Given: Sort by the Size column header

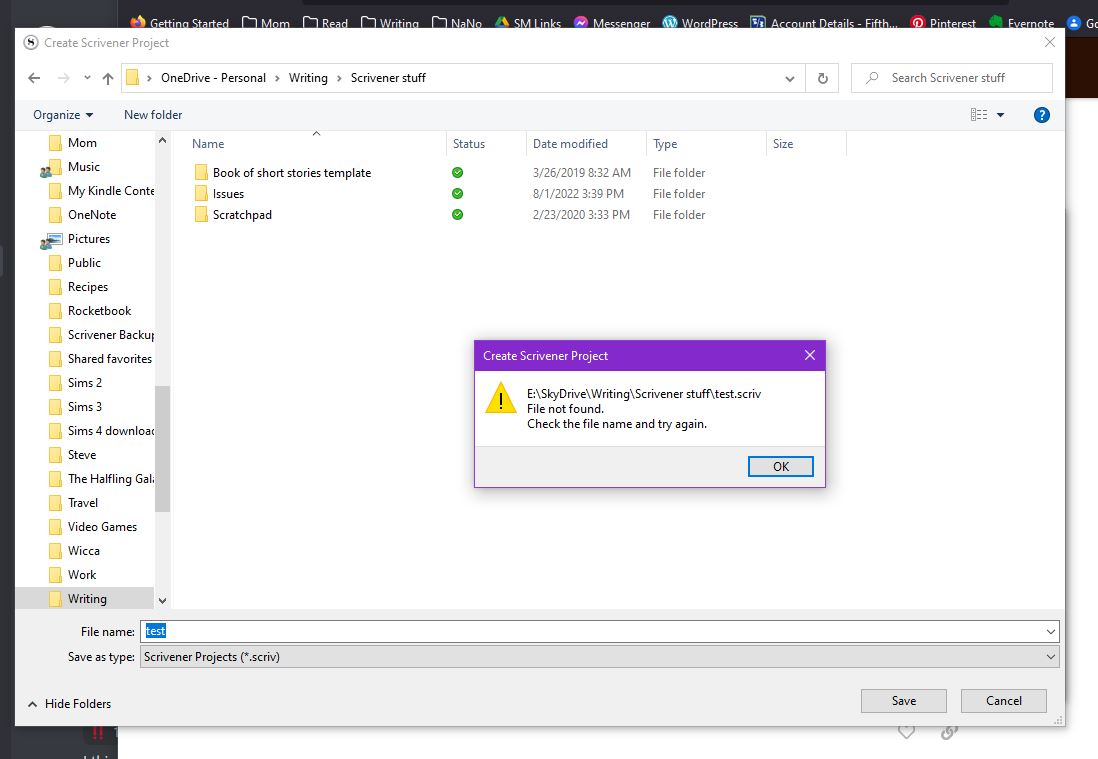Looking at the screenshot, I should tap(783, 144).
